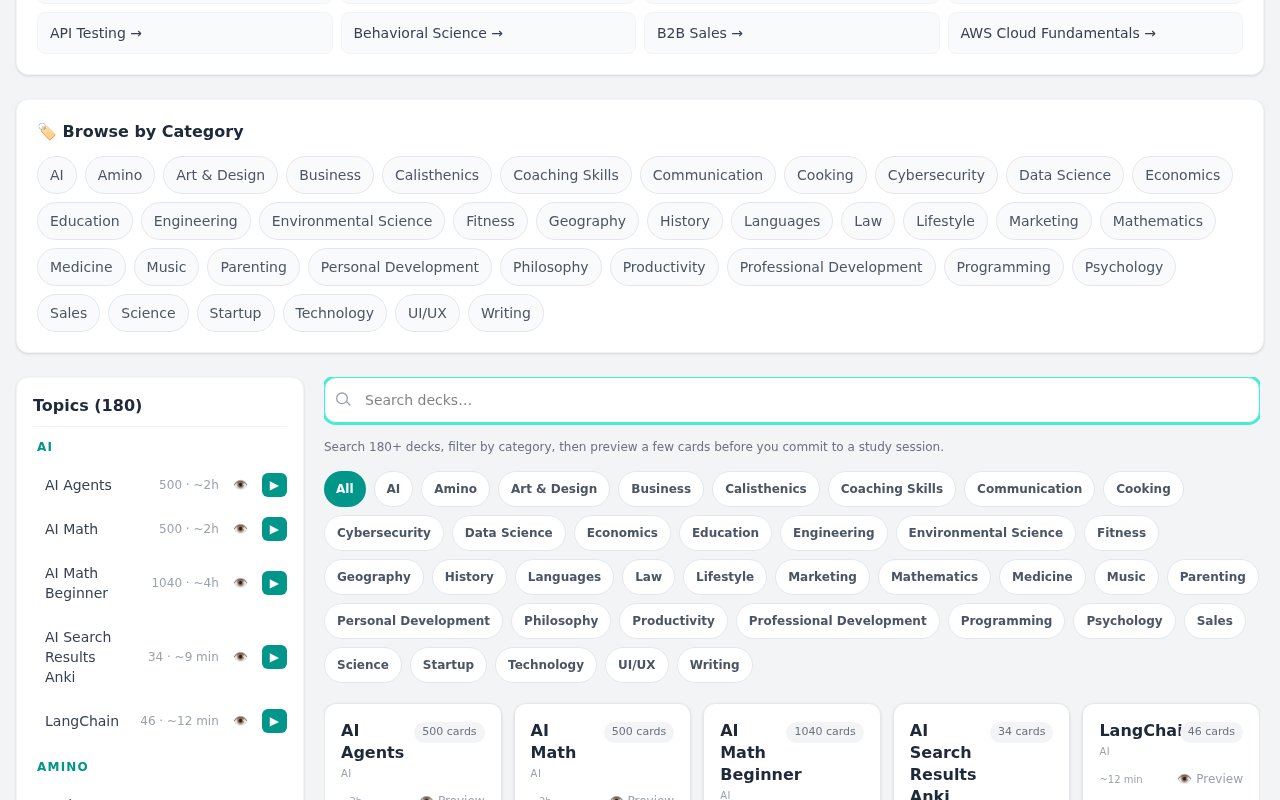Play the AI Search Results Anki deck
Screen dimensions: 1280x800
tap(274, 657)
